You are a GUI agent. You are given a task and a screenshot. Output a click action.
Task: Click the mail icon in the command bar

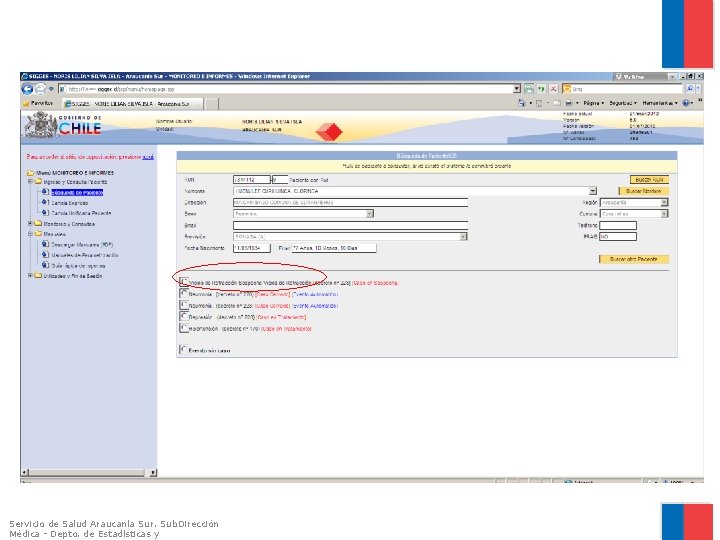pyautogui.click(x=557, y=103)
